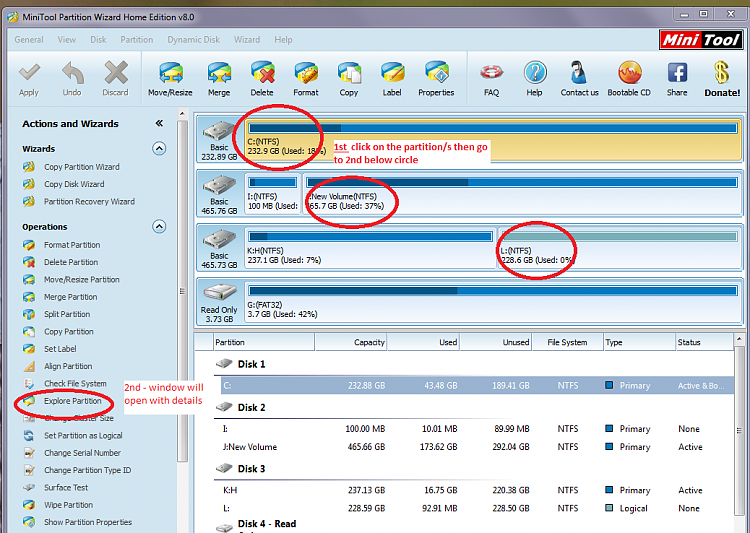Launch Copy Disk Wizard
The width and height of the screenshot is (750, 533).
(x=74, y=184)
